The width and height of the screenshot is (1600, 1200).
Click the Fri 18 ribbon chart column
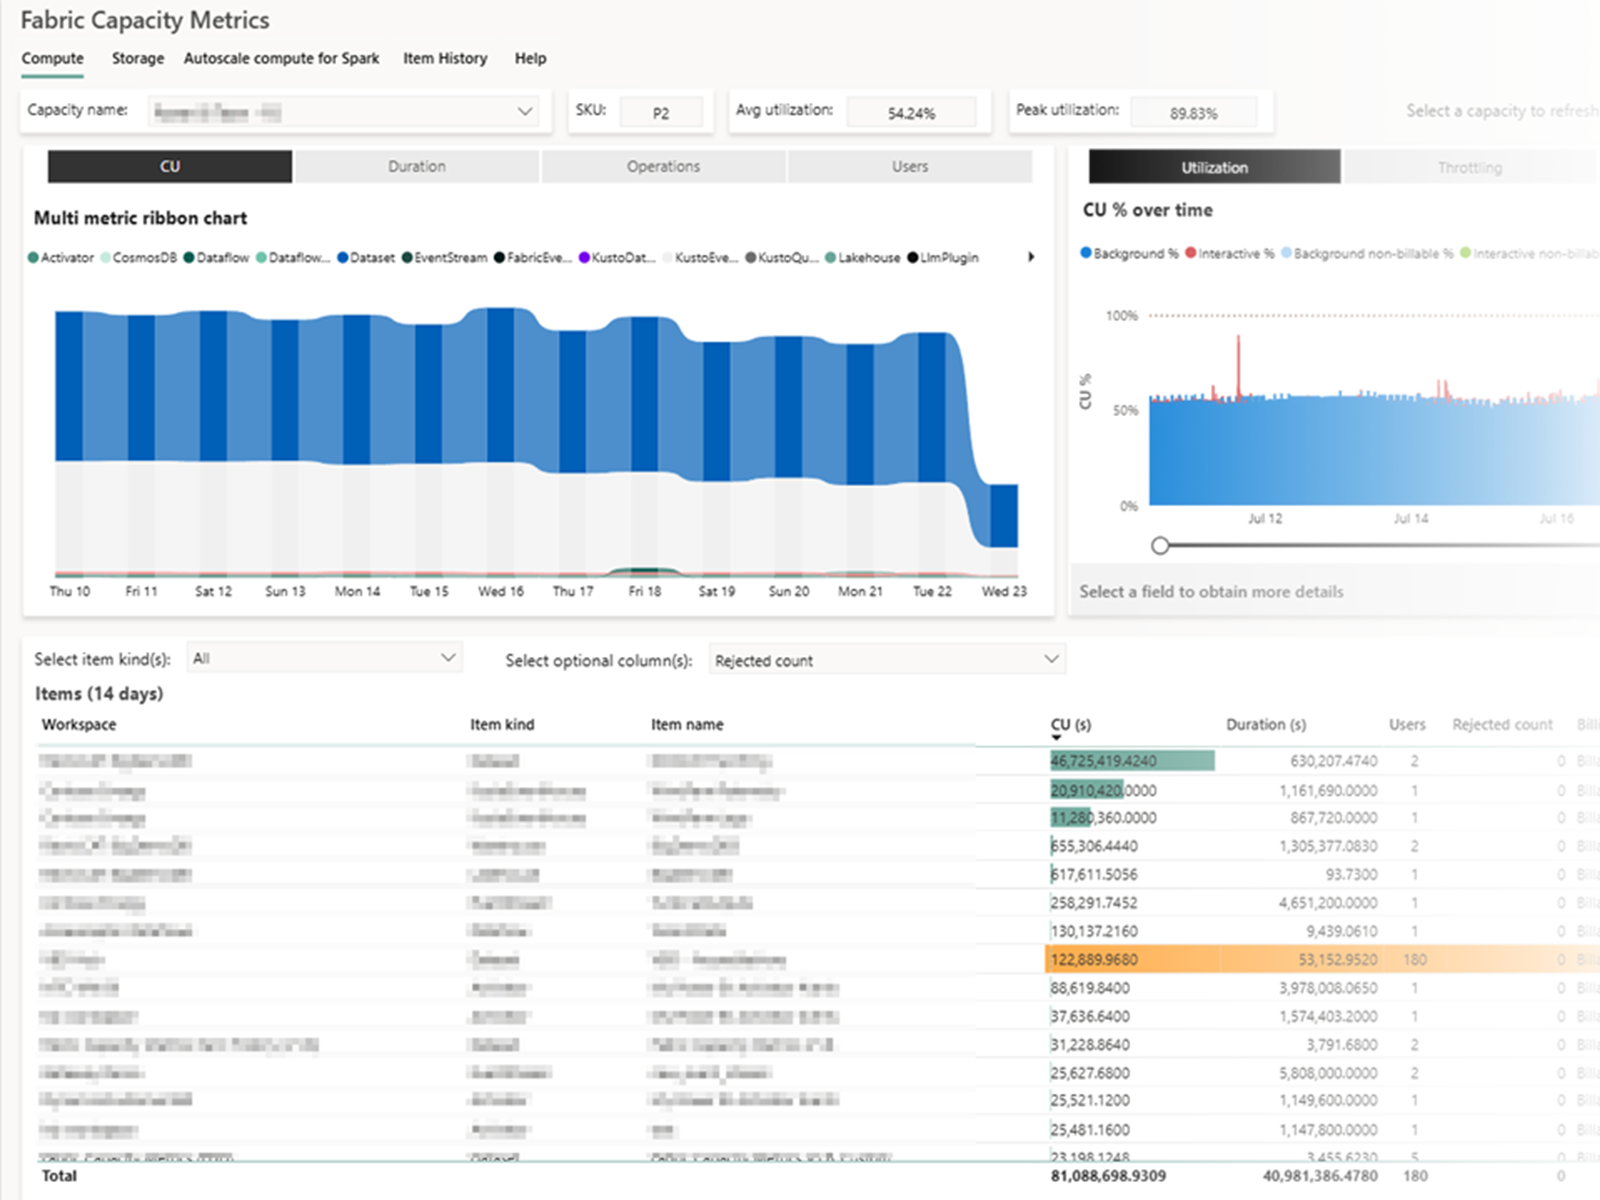coord(645,396)
